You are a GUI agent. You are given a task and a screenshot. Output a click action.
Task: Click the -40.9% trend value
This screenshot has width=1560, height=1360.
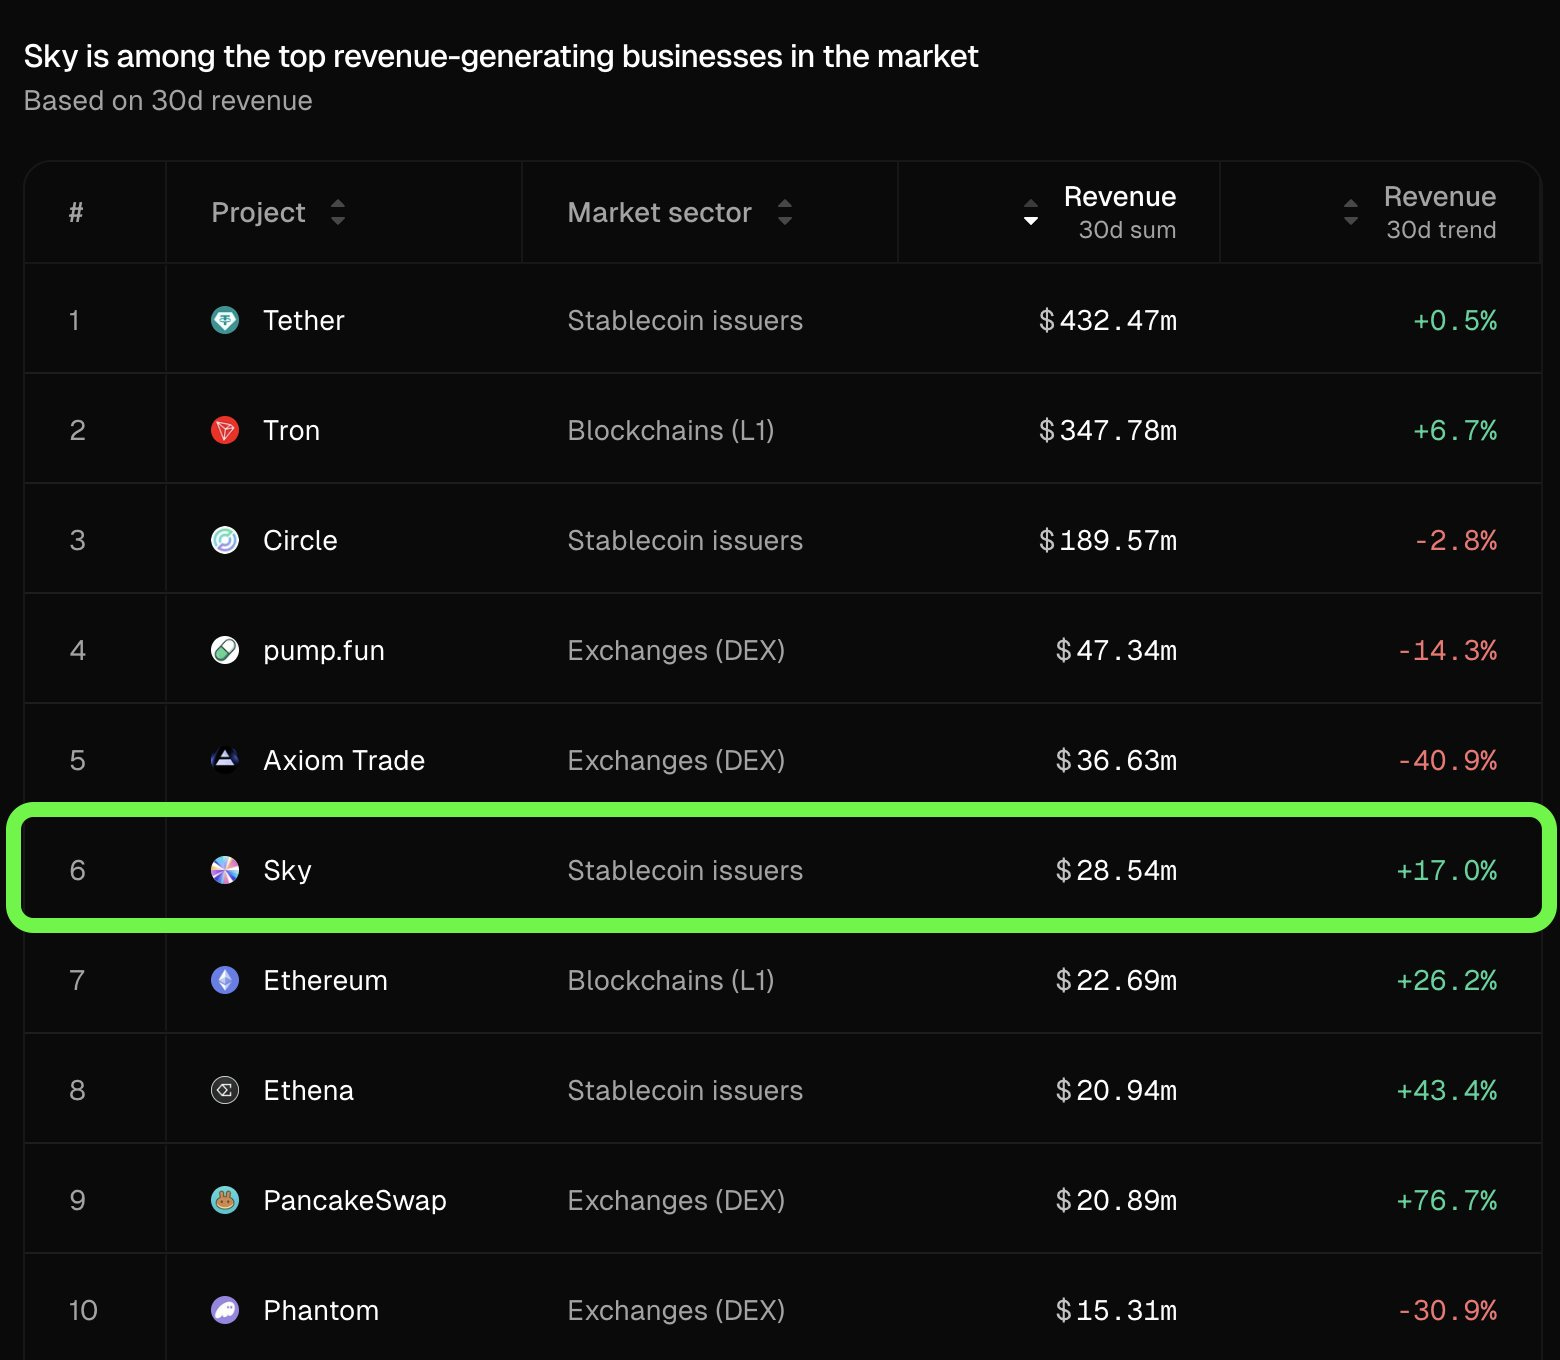[x=1447, y=760]
